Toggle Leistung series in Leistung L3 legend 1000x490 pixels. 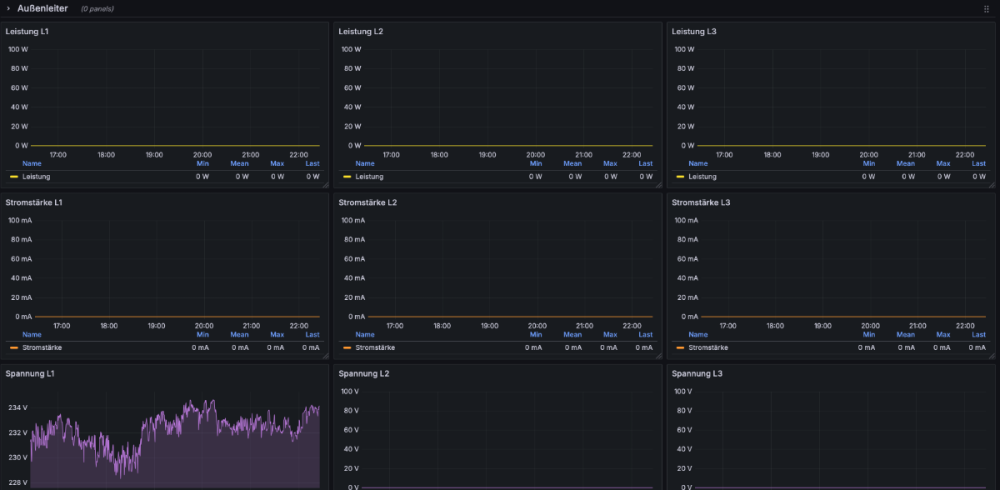pyautogui.click(x=703, y=177)
